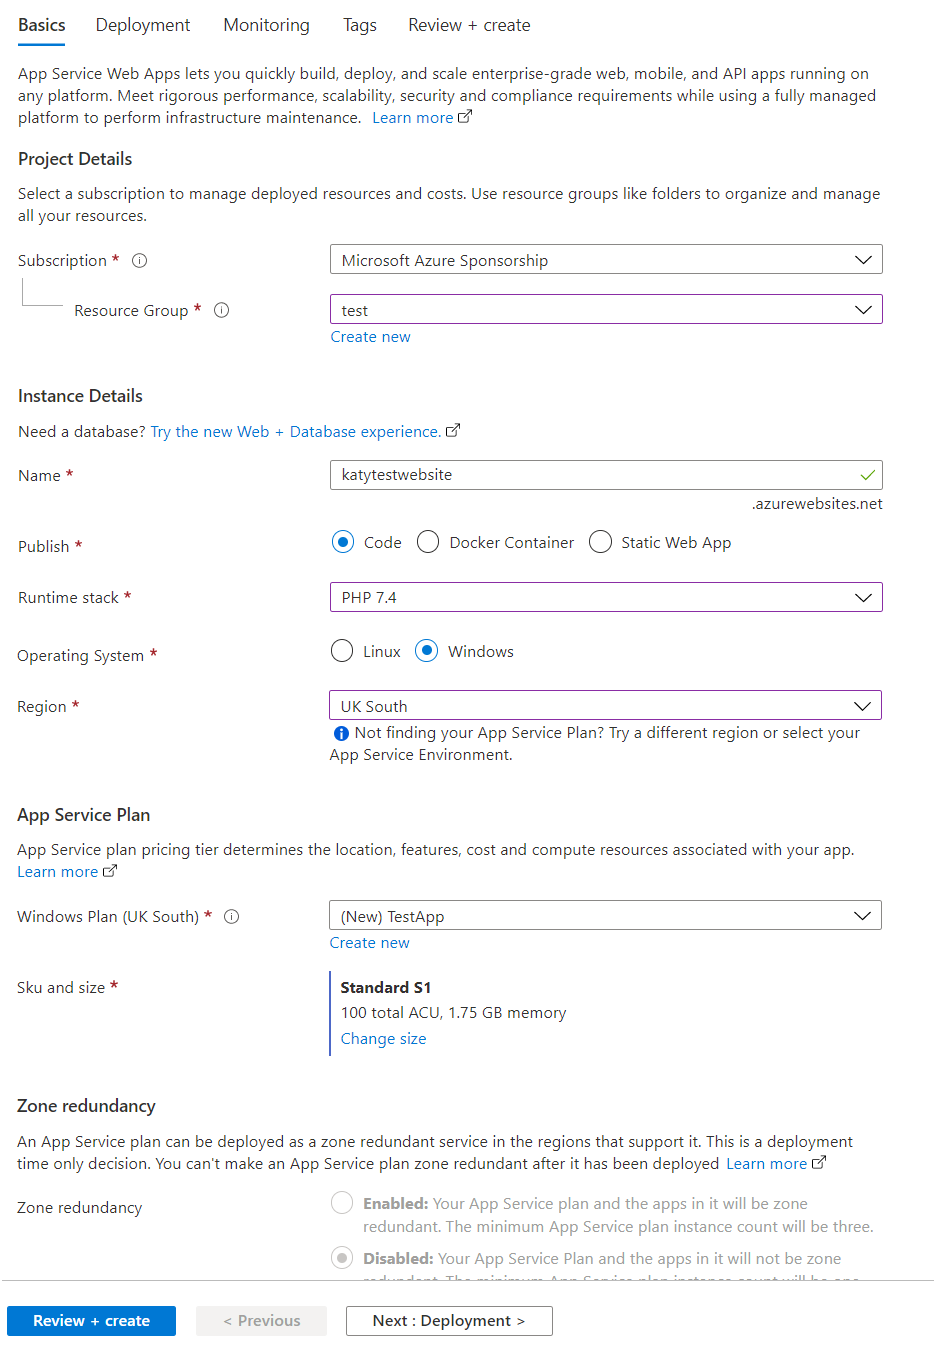Go to the Tags tab
Image resolution: width=937 pixels, height=1351 pixels.
tap(360, 25)
